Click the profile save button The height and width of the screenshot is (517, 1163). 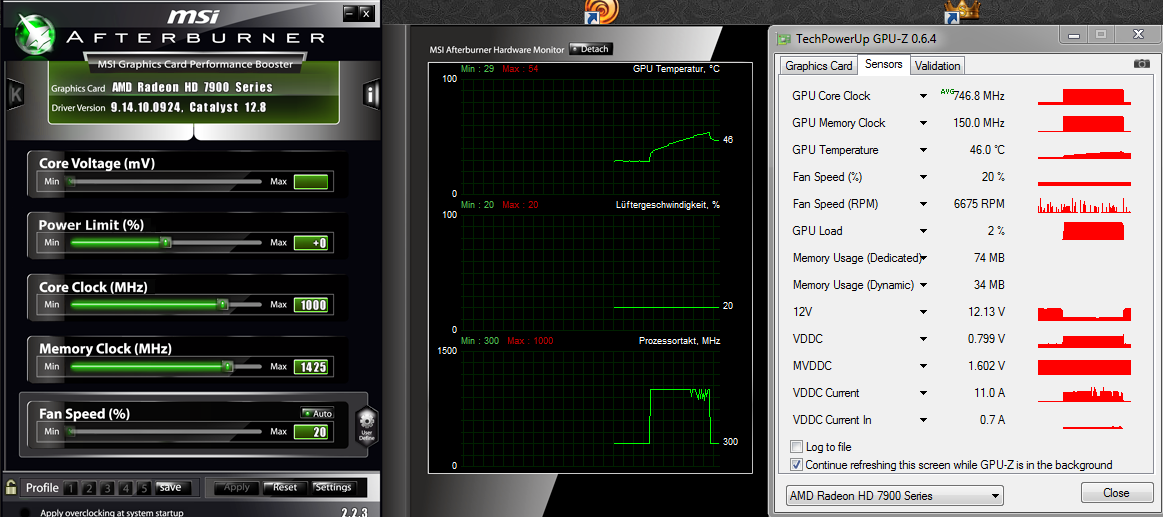tap(172, 487)
